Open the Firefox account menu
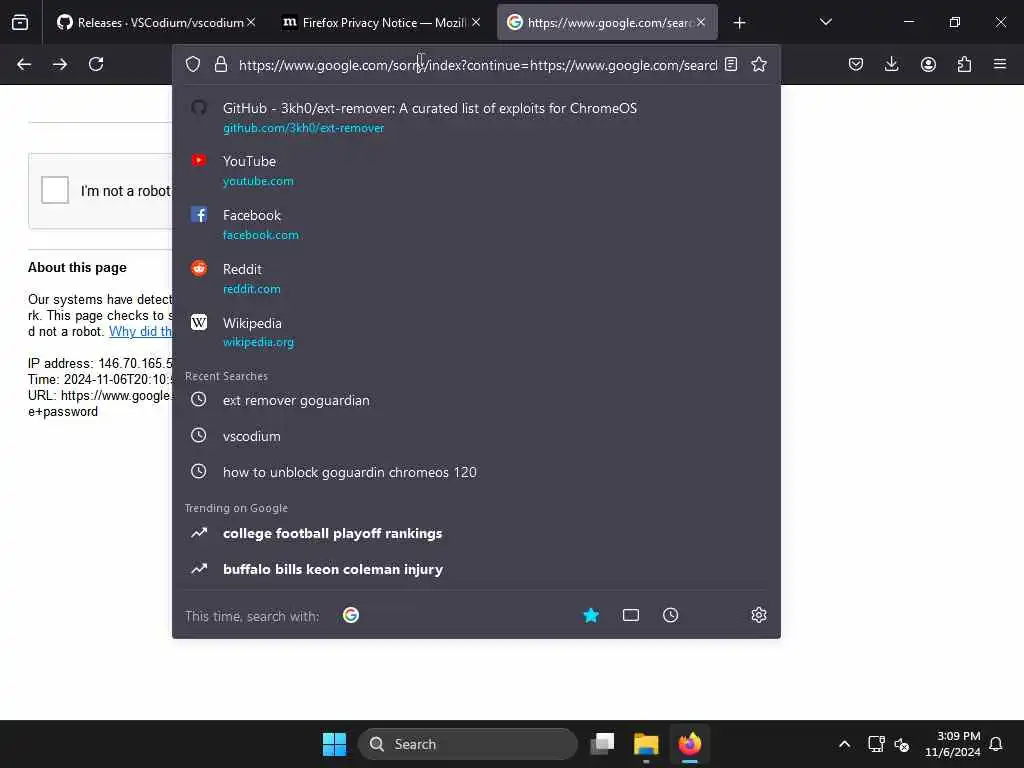The height and width of the screenshot is (768, 1024). pyautogui.click(x=928, y=64)
